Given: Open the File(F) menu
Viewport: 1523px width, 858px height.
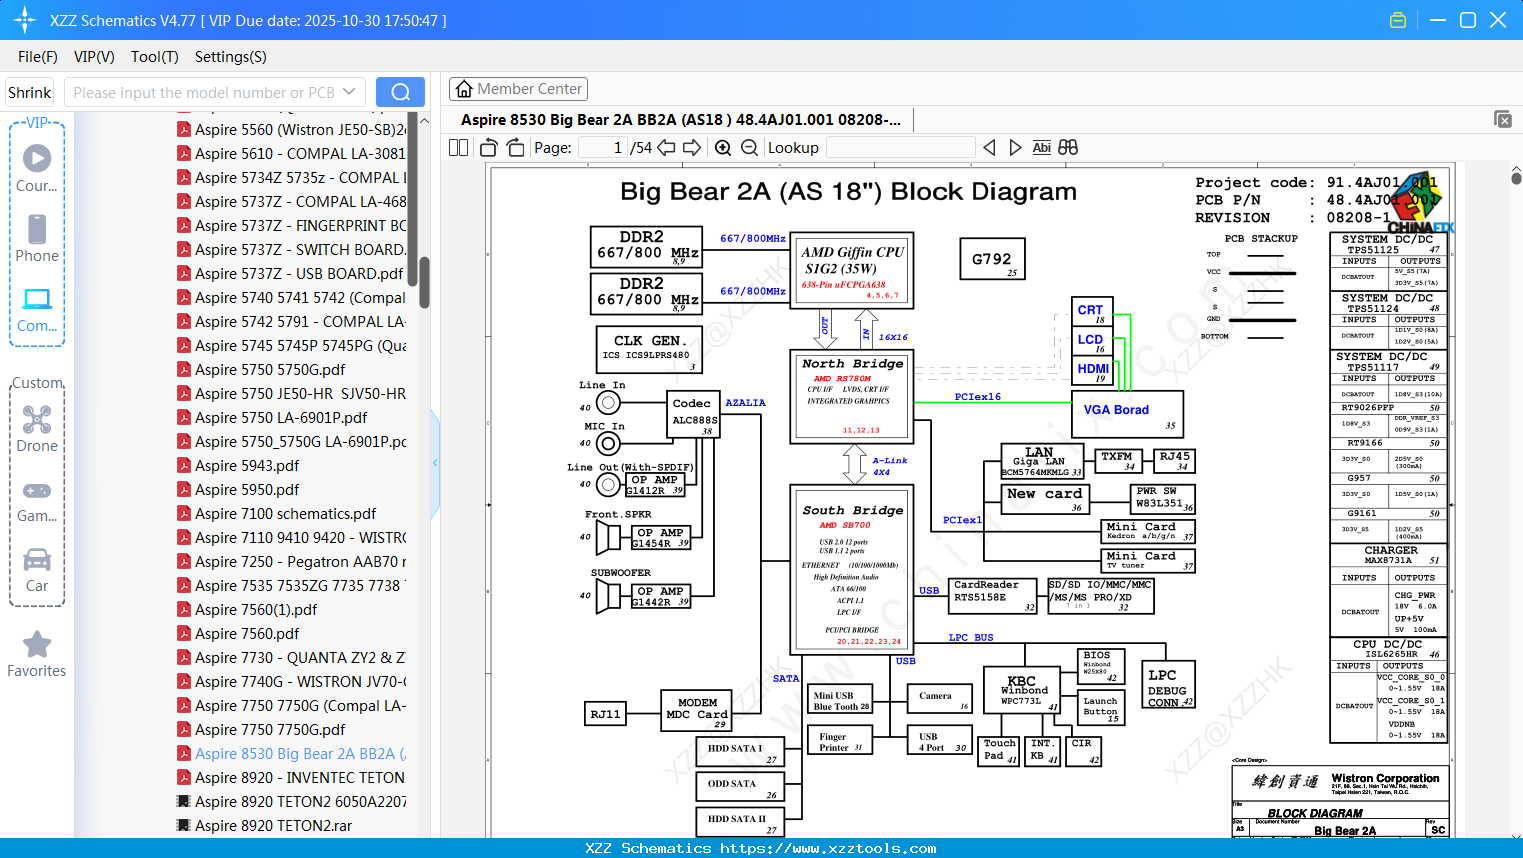Looking at the screenshot, I should coord(38,57).
